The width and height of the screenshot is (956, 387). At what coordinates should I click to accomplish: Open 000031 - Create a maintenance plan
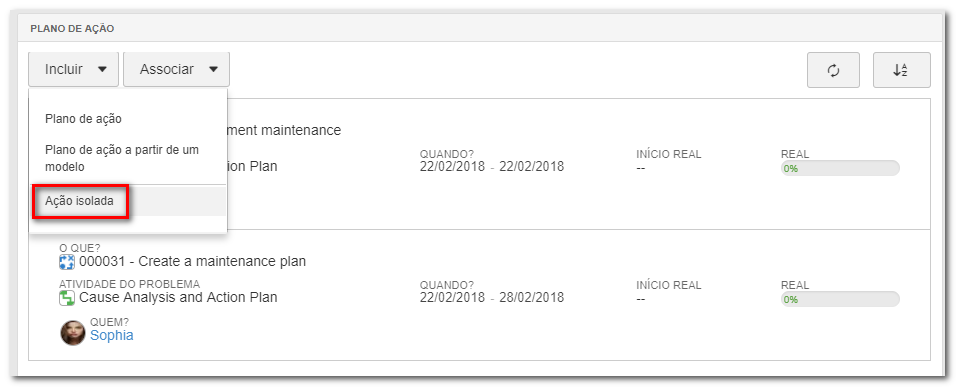[192, 262]
